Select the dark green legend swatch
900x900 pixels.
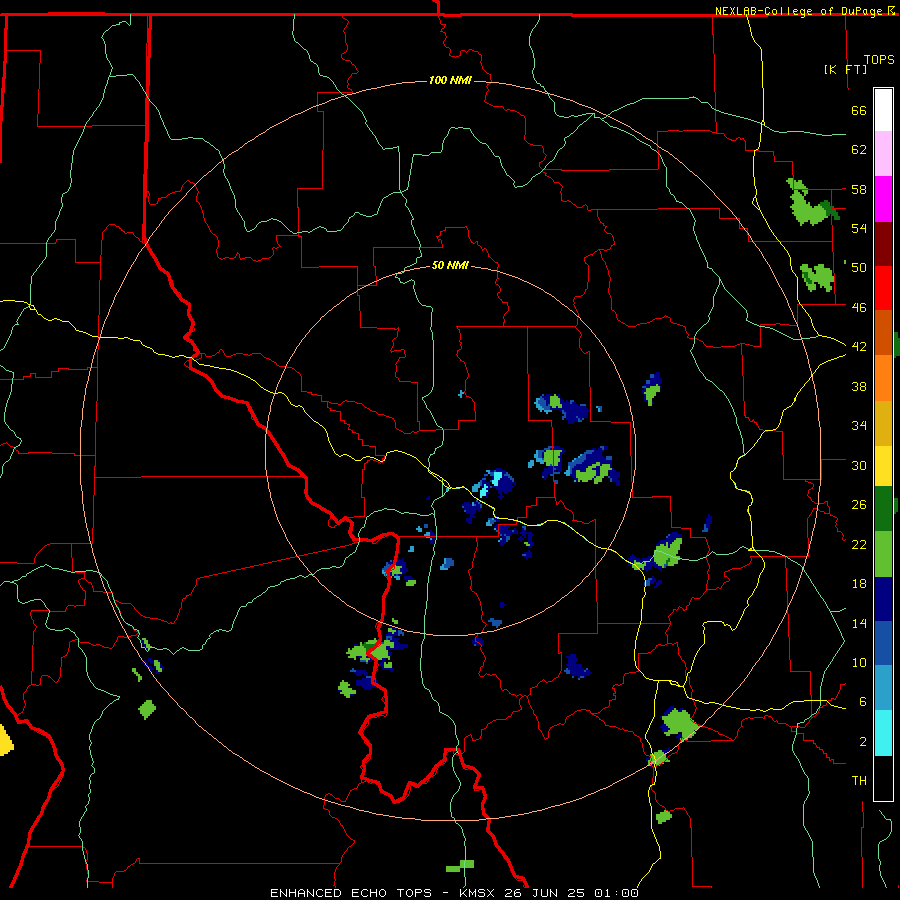coord(883,509)
